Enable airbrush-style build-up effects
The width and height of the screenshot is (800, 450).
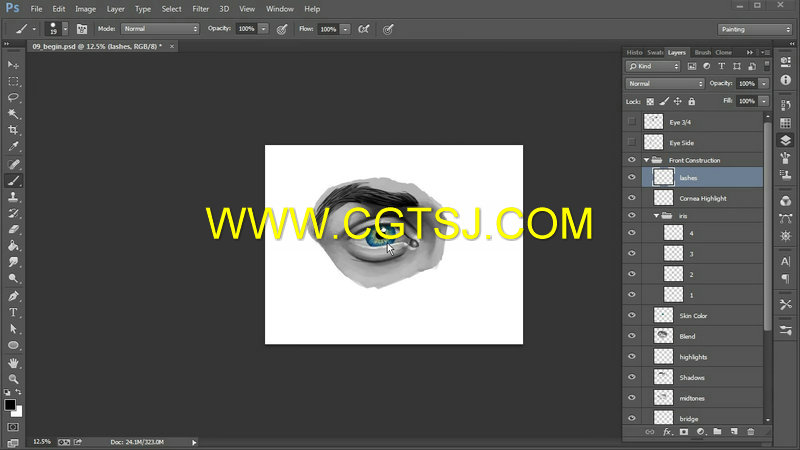[x=363, y=29]
